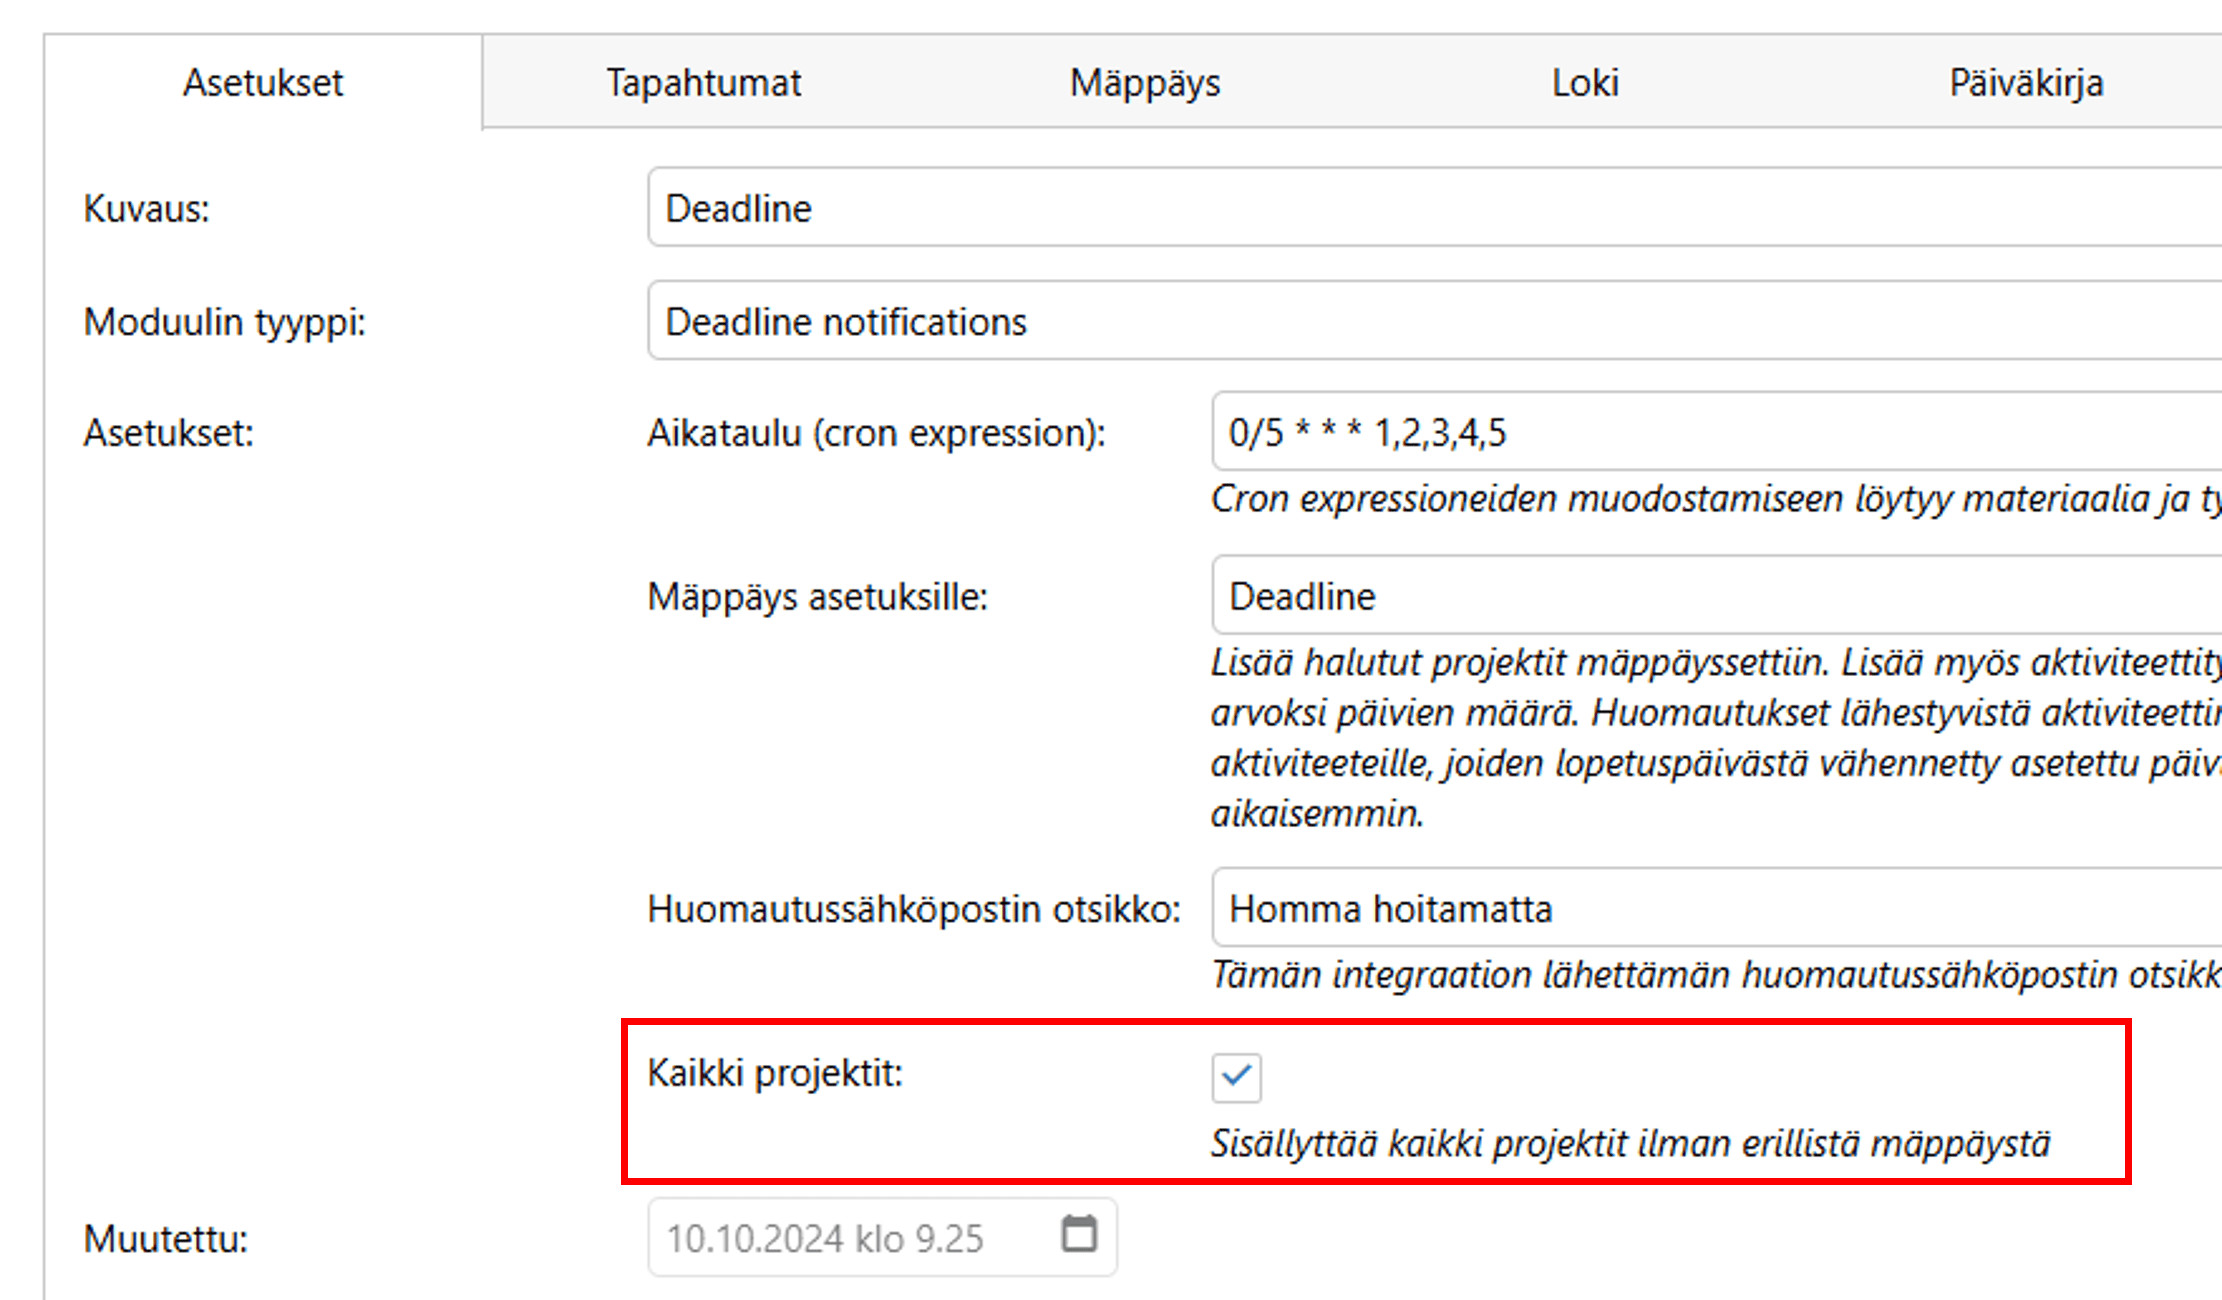This screenshot has height=1300, width=2222.
Task: Click the Kuvaus label
Action: point(146,209)
